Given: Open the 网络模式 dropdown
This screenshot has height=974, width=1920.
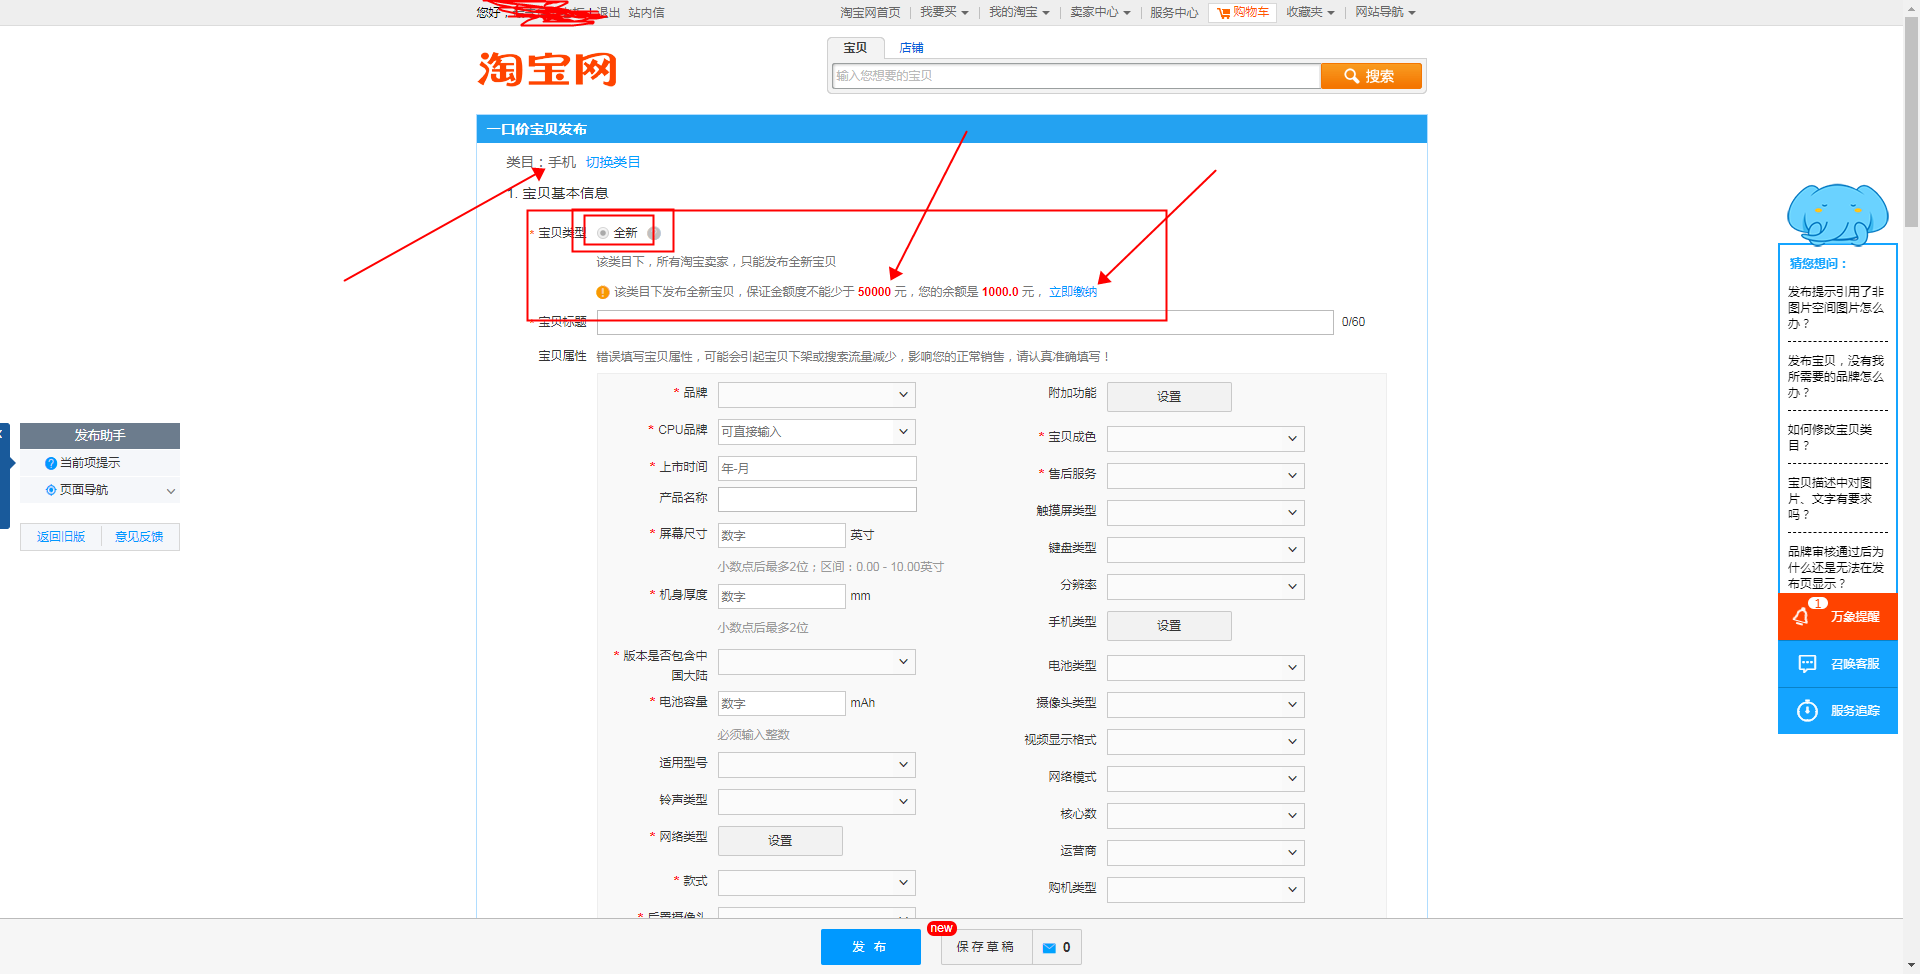Looking at the screenshot, I should [1206, 779].
